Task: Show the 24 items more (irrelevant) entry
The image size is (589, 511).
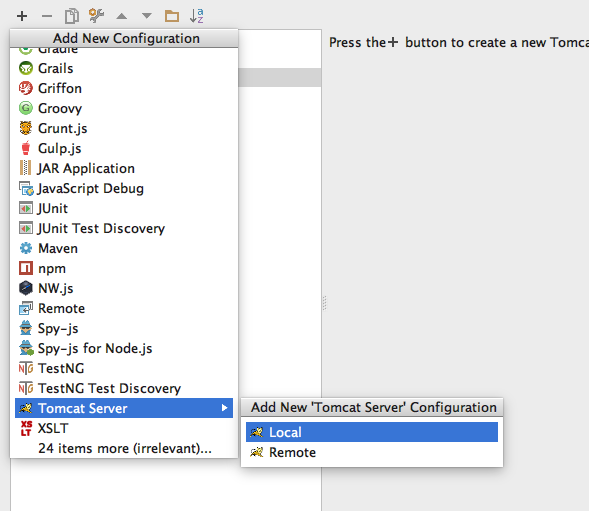Action: (125, 448)
